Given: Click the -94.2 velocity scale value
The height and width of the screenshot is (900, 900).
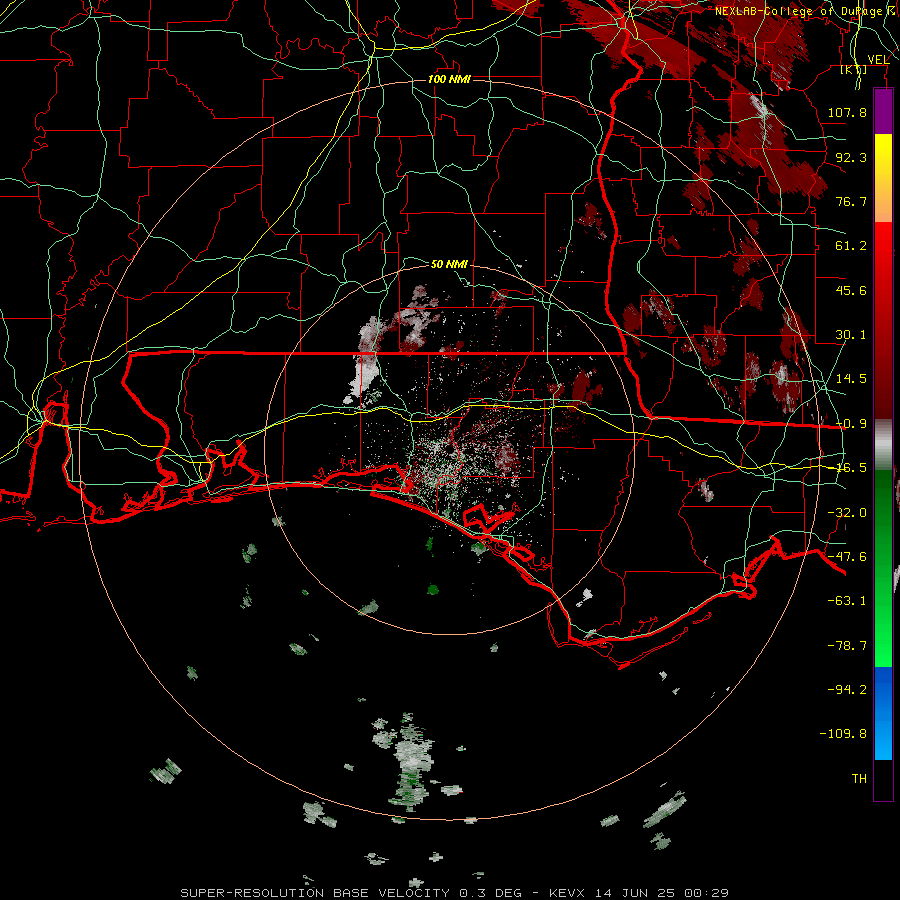Looking at the screenshot, I should (847, 690).
